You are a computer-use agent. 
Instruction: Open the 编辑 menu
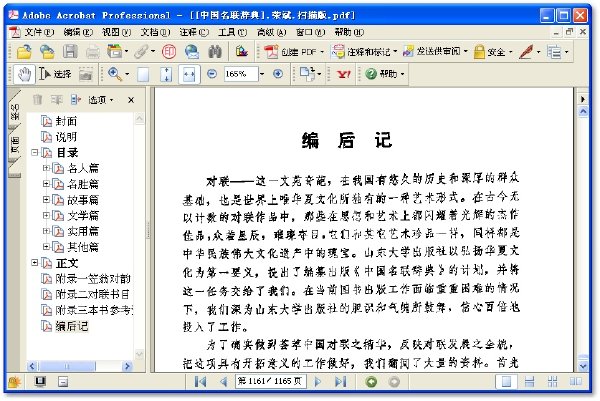[x=78, y=32]
